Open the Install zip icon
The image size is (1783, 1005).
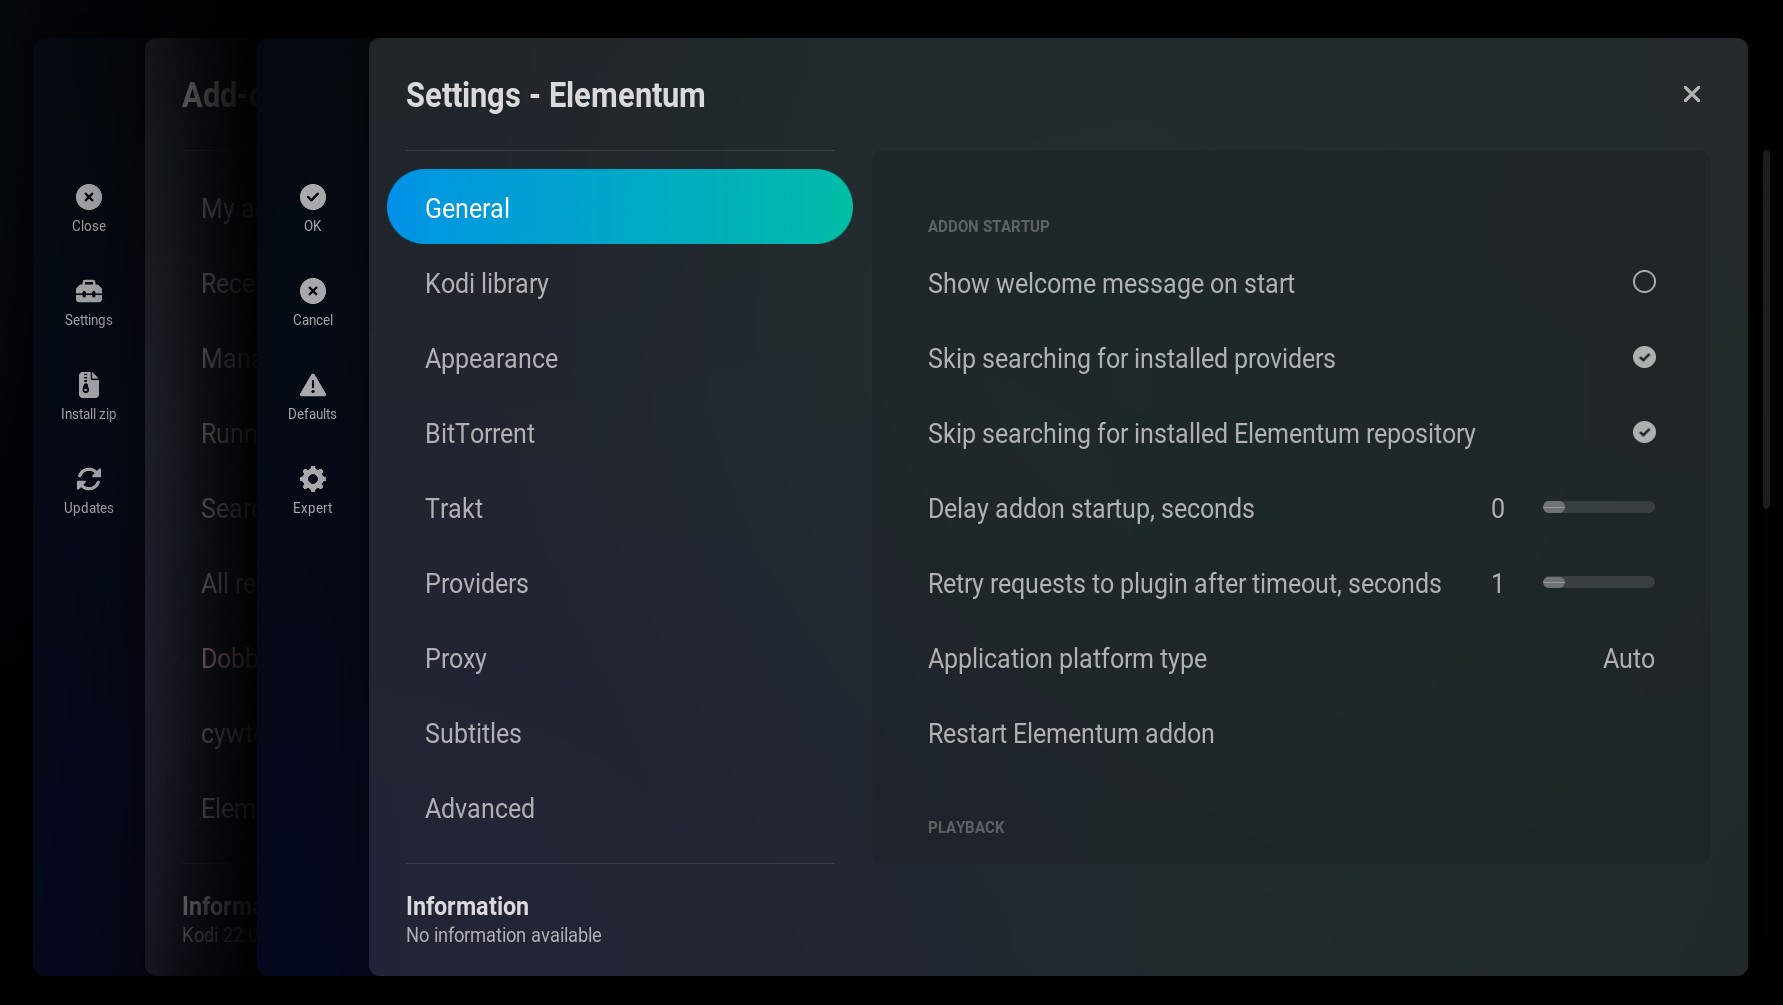coord(89,386)
